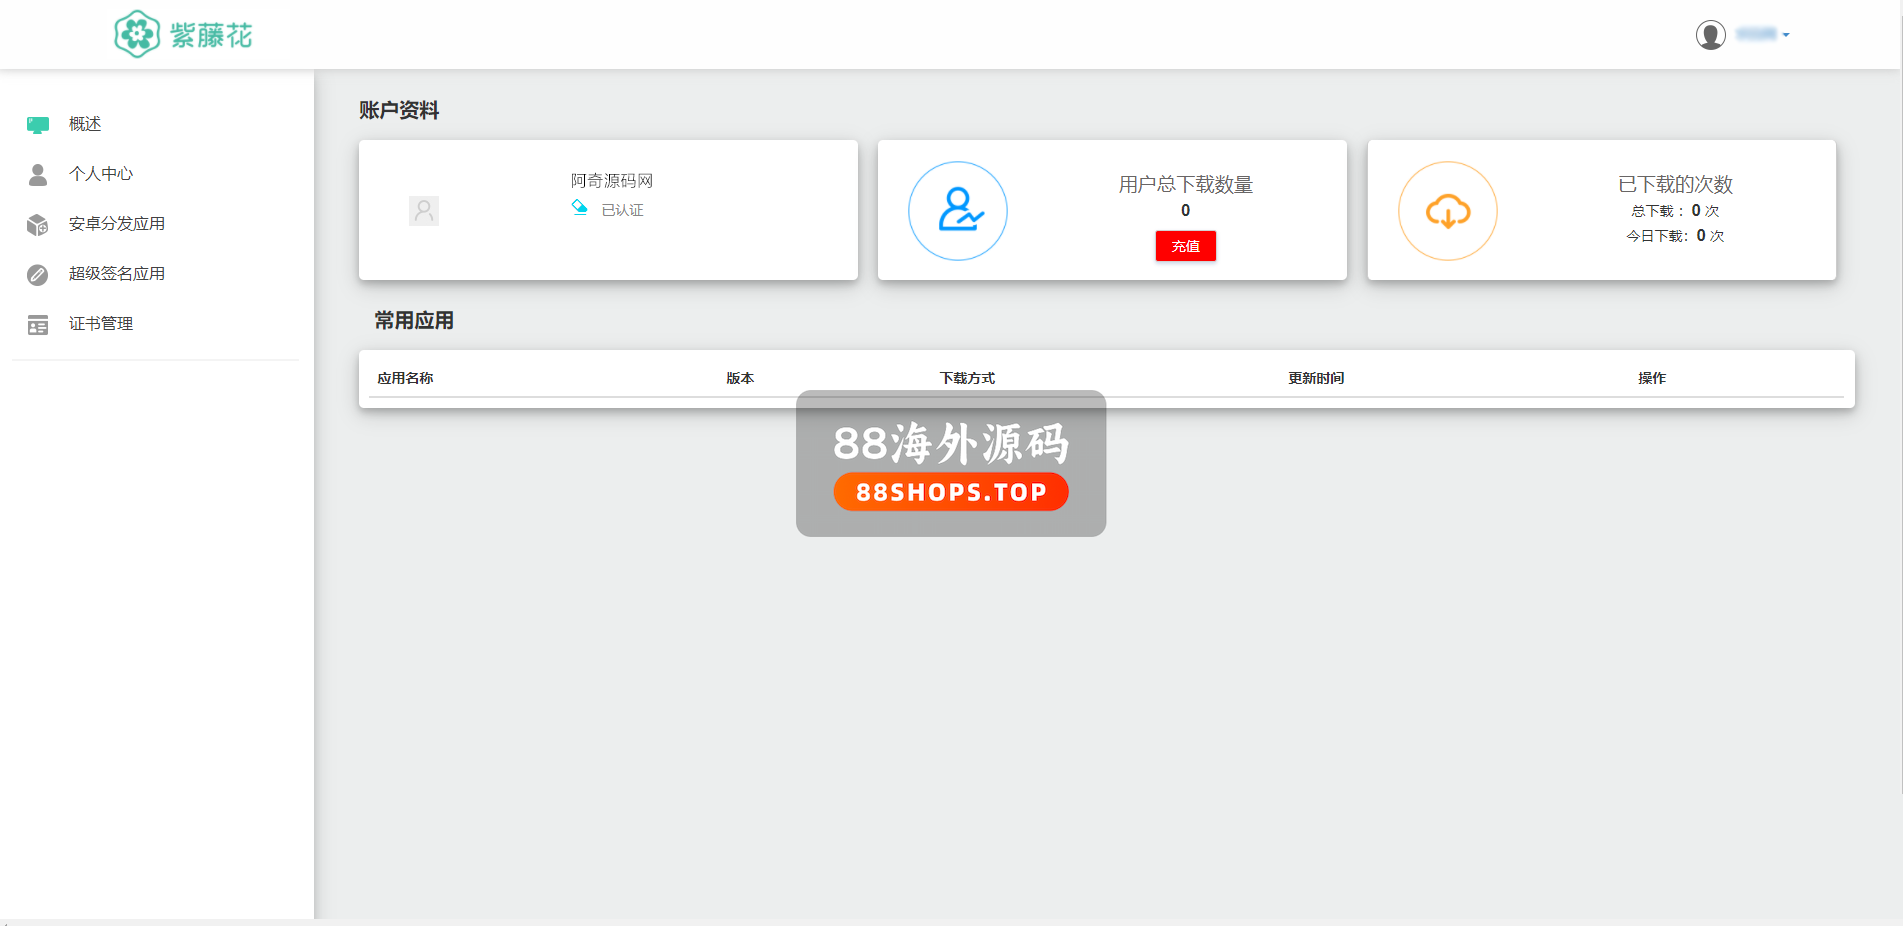Viewport: 1903px width, 926px height.
Task: Click the 紫藤花 logo icon
Action: point(137,35)
